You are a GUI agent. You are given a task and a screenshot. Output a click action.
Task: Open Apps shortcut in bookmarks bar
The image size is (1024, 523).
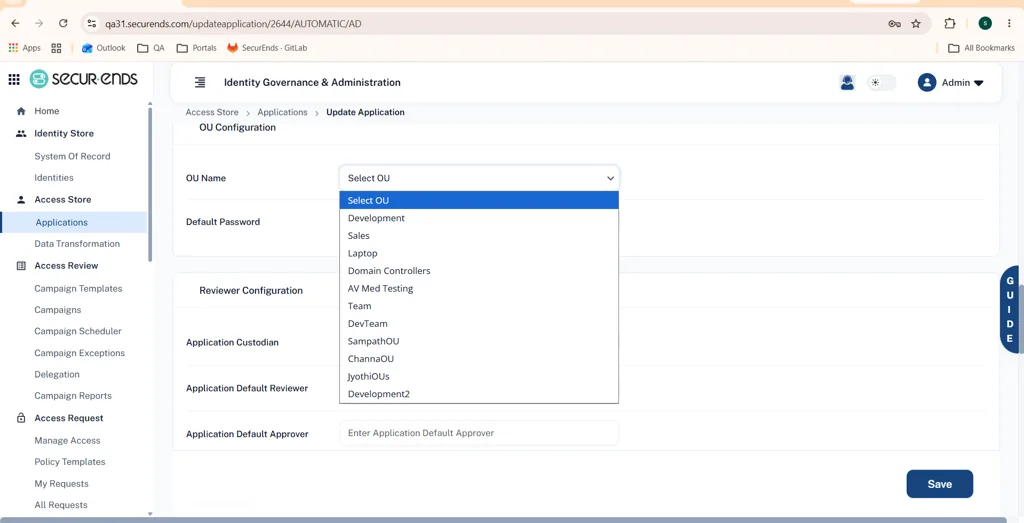[x=25, y=48]
